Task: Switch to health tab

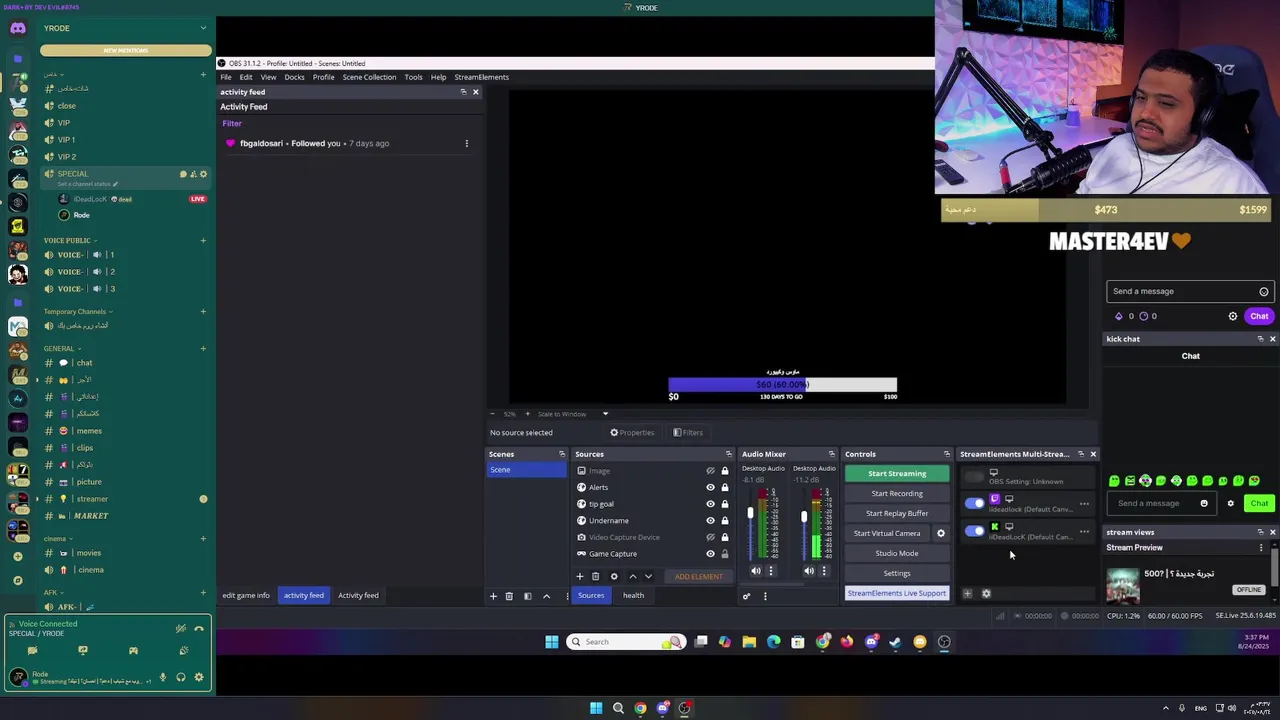Action: coord(633,596)
